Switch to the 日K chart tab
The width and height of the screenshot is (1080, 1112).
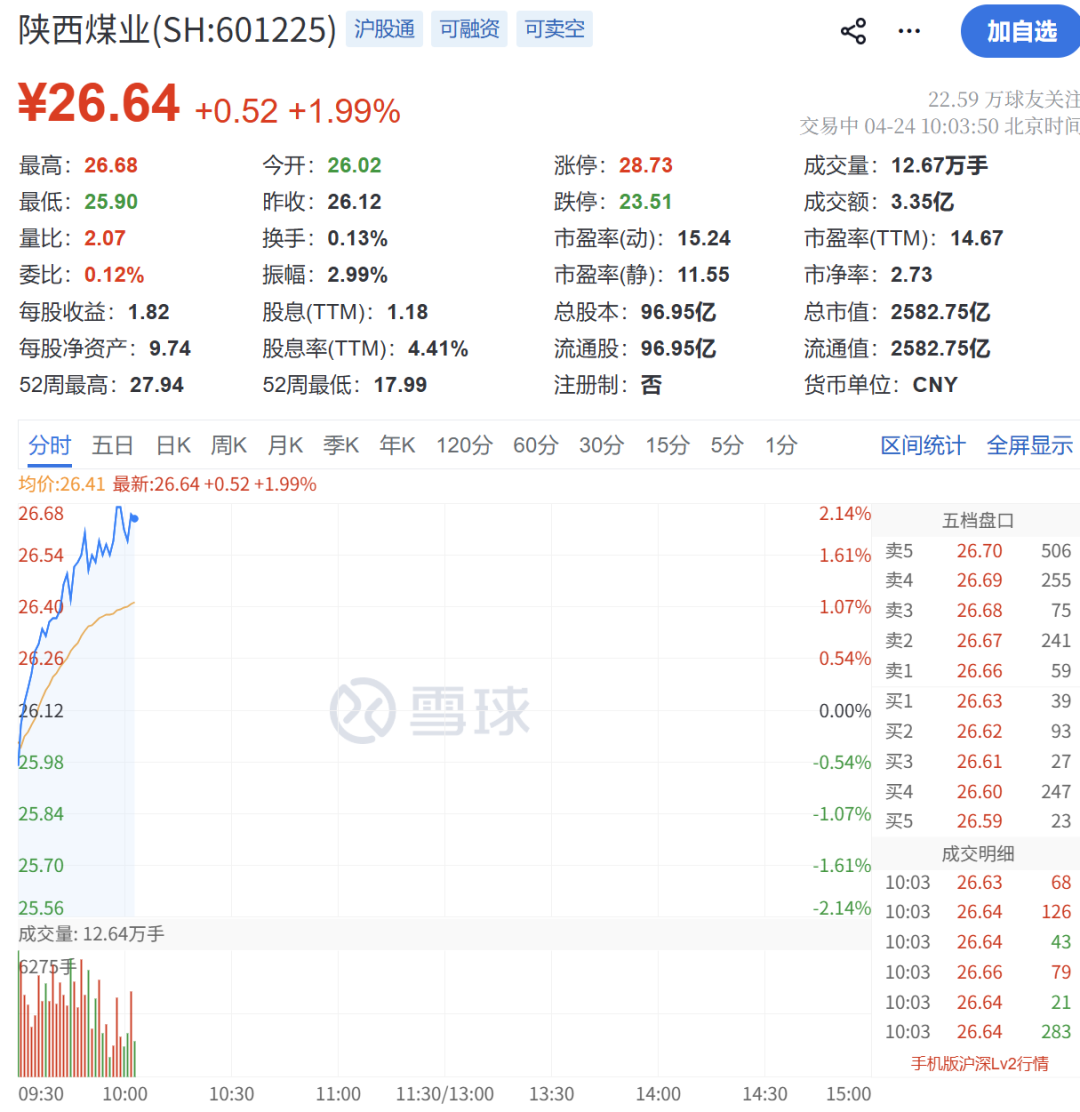coord(172,446)
